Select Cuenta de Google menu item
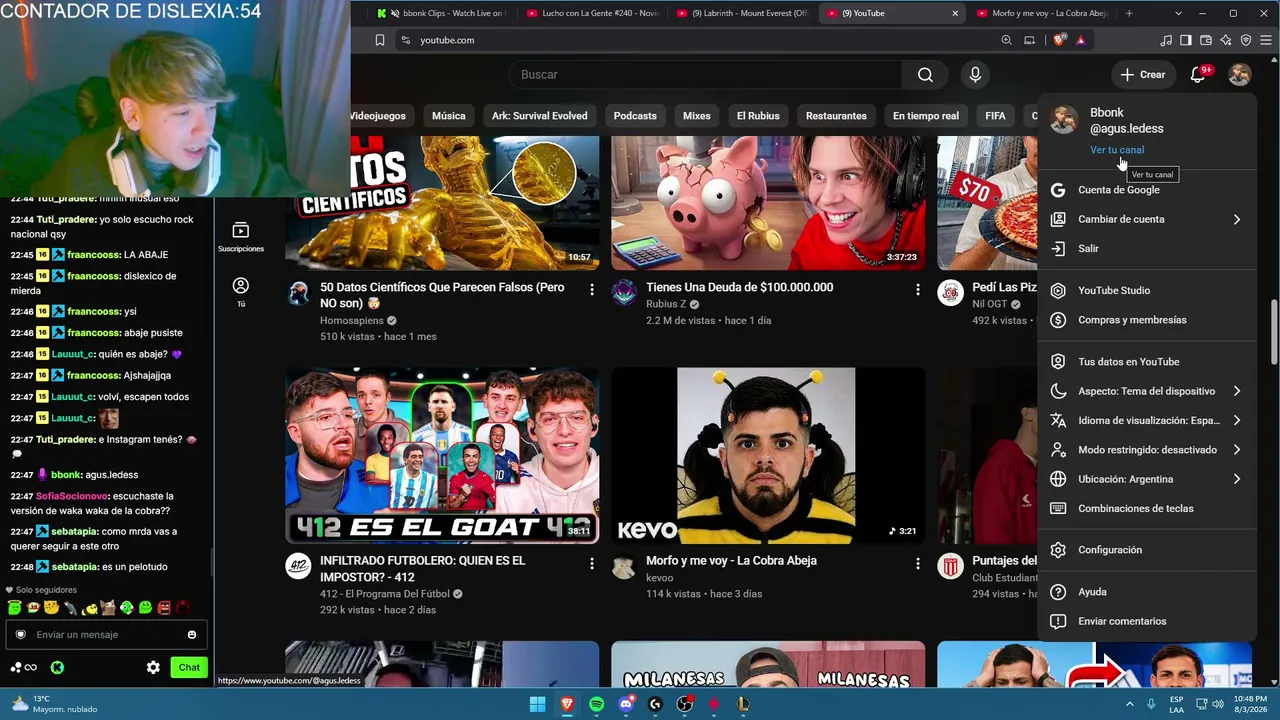 (x=1147, y=190)
